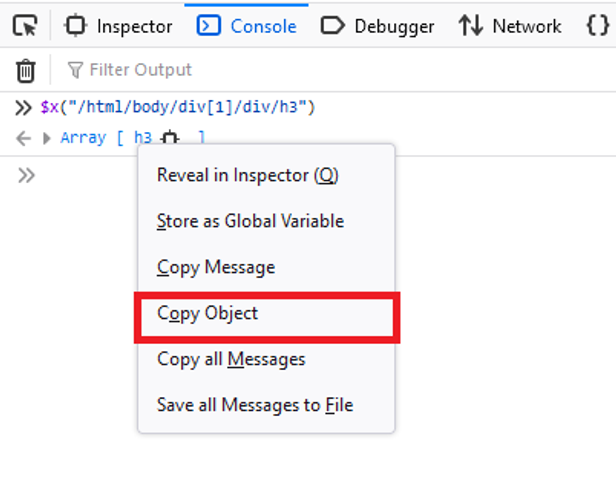Image resolution: width=616 pixels, height=498 pixels.
Task: Click Copy all Messages
Action: [x=231, y=359]
